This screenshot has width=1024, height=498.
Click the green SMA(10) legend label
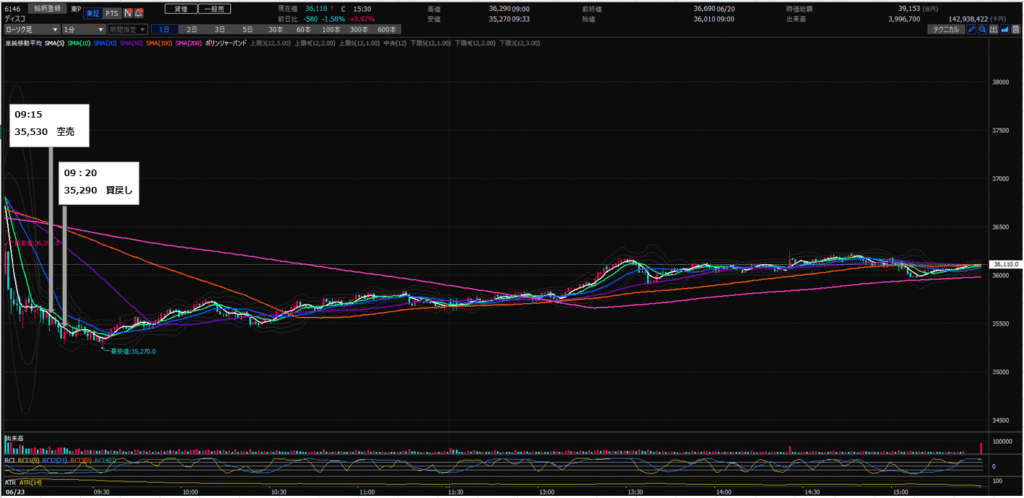click(x=79, y=43)
